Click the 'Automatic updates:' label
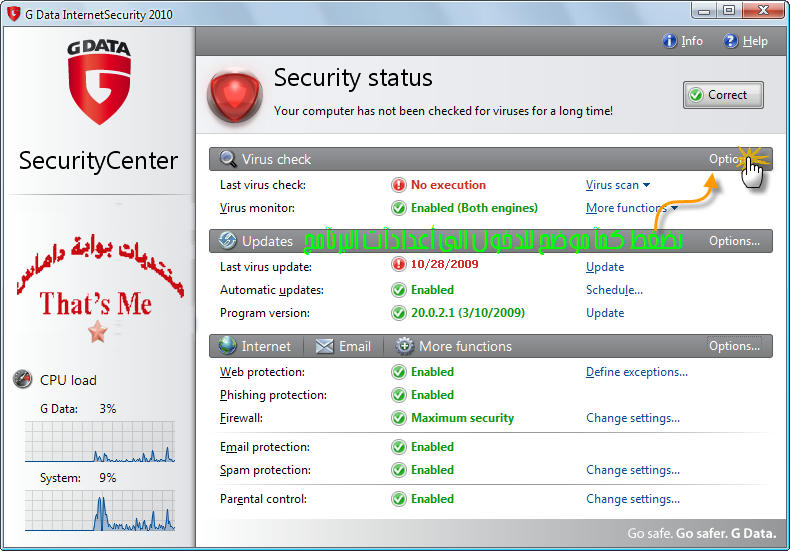The image size is (790, 551). [272, 290]
